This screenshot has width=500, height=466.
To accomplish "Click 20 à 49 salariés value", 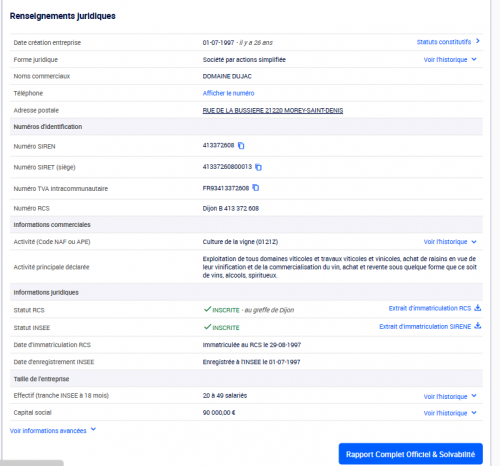I will pyautogui.click(x=225, y=396).
